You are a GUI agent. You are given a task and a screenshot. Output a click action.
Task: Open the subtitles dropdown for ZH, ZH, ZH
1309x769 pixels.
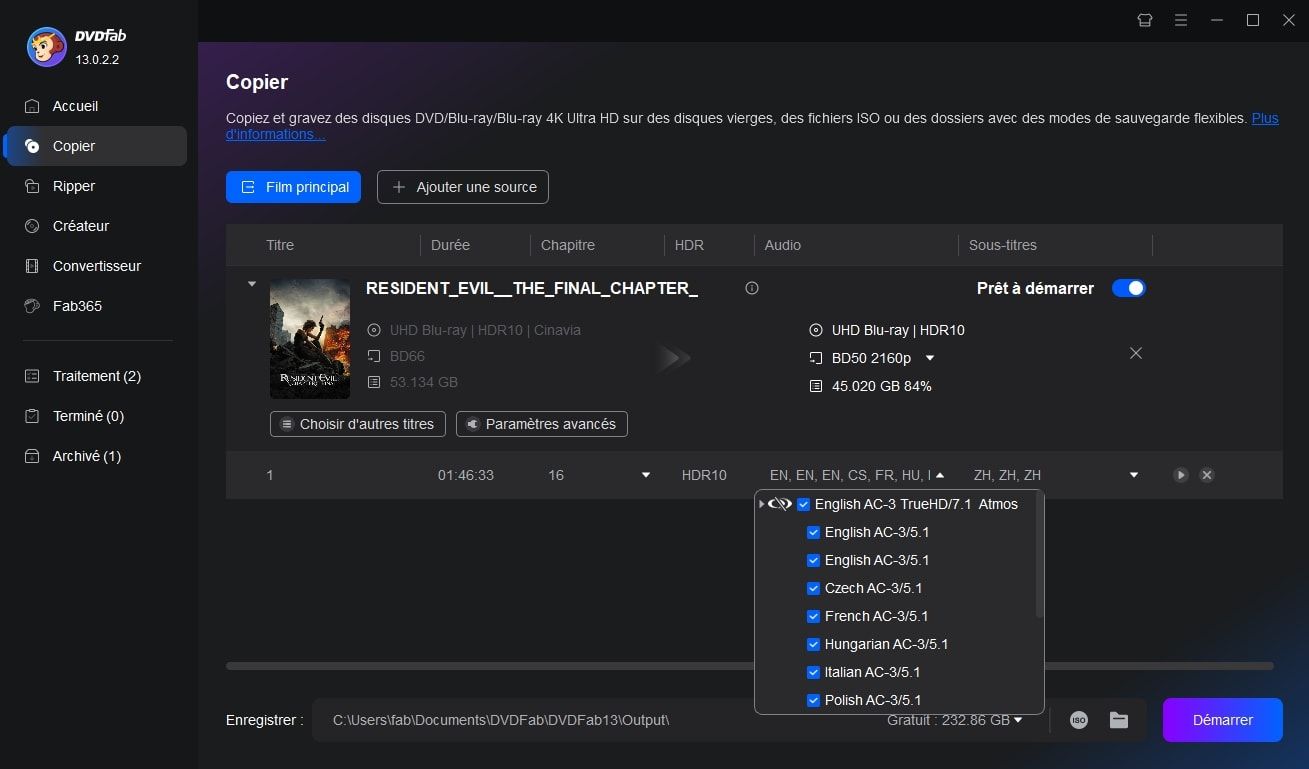[1134, 475]
